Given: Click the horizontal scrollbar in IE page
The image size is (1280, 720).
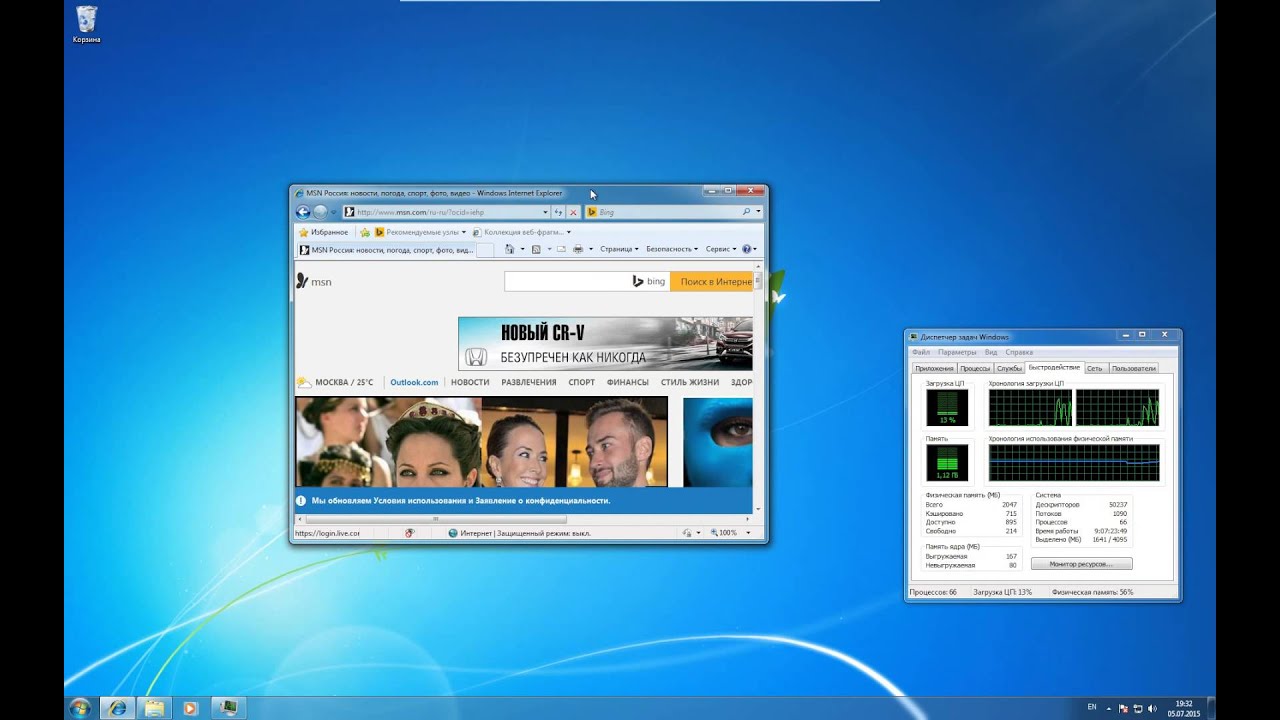Looking at the screenshot, I should tap(436, 519).
